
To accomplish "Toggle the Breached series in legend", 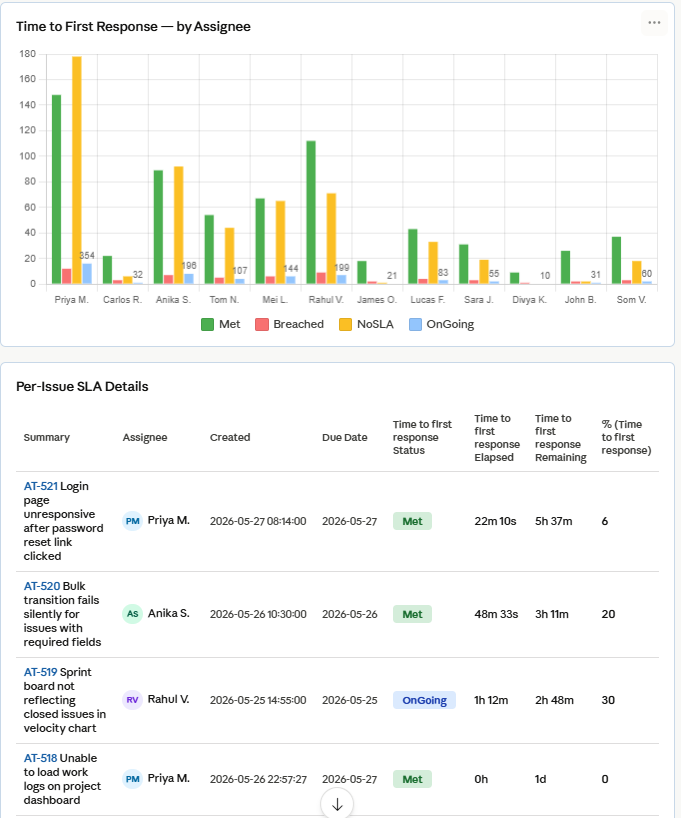I will click(290, 324).
